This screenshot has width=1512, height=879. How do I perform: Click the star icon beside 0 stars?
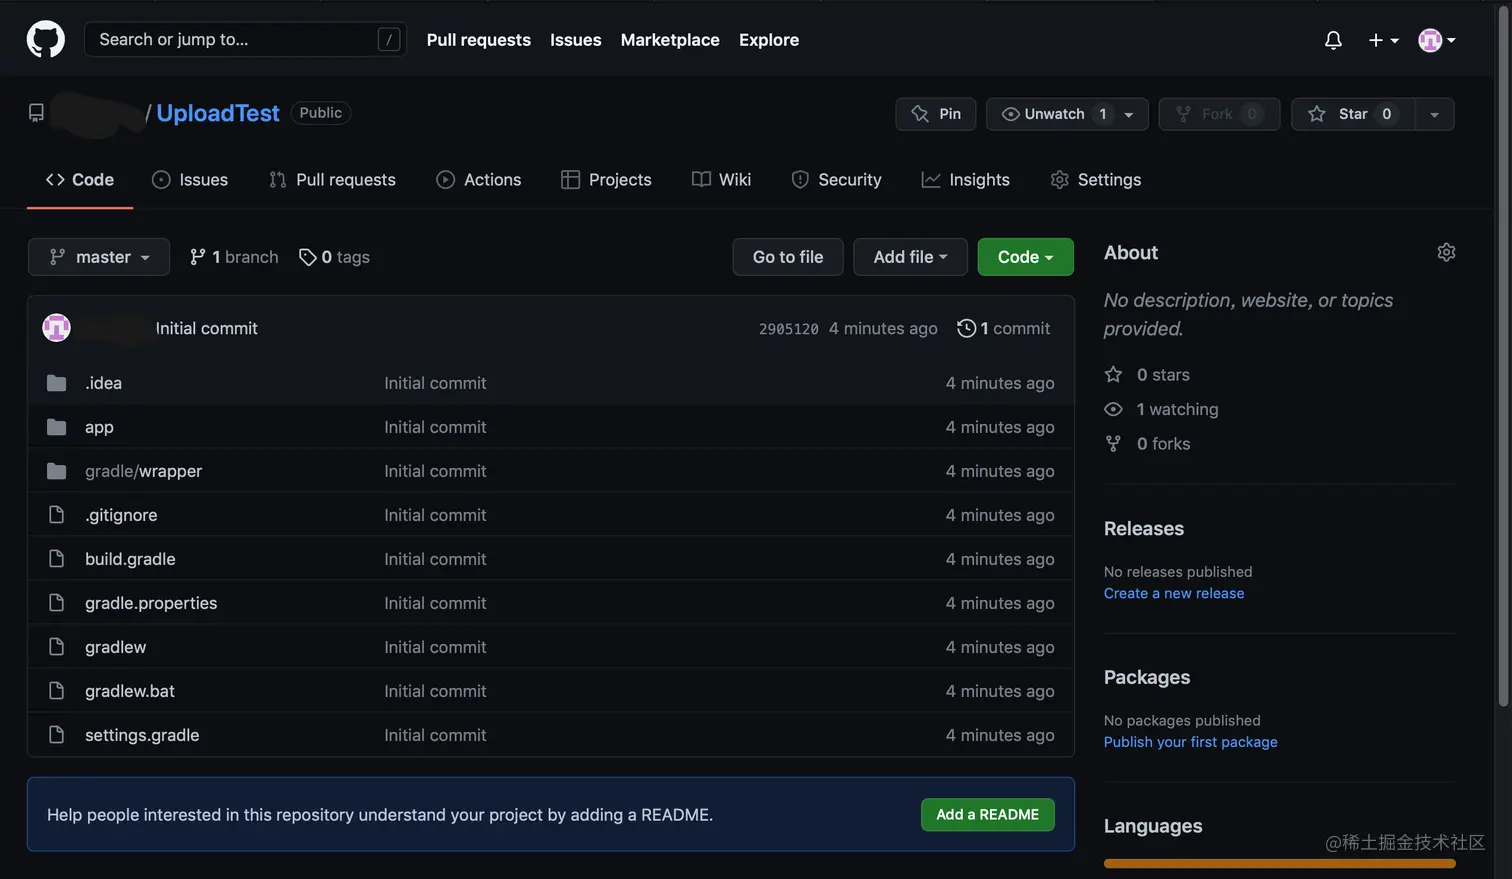tap(1113, 374)
